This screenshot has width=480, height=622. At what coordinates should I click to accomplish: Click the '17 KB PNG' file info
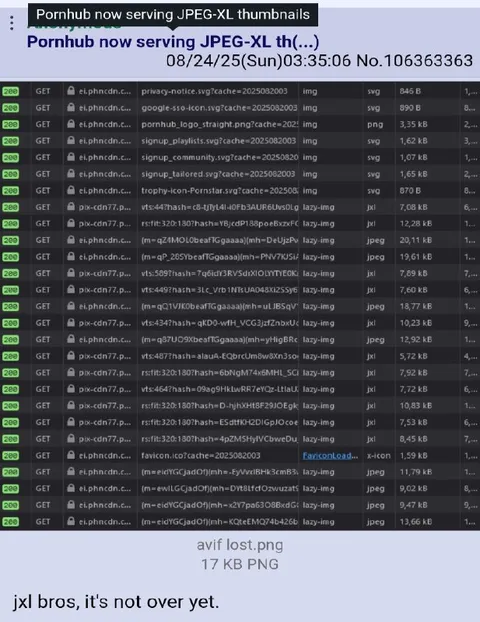point(240,564)
